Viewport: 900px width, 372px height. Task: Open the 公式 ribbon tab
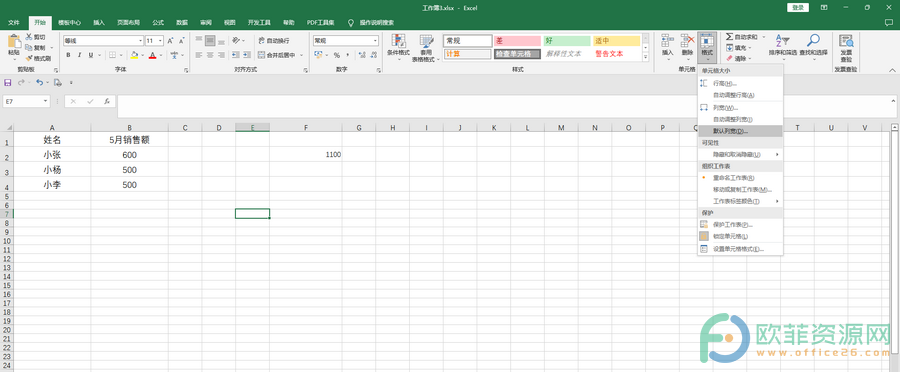pos(158,22)
